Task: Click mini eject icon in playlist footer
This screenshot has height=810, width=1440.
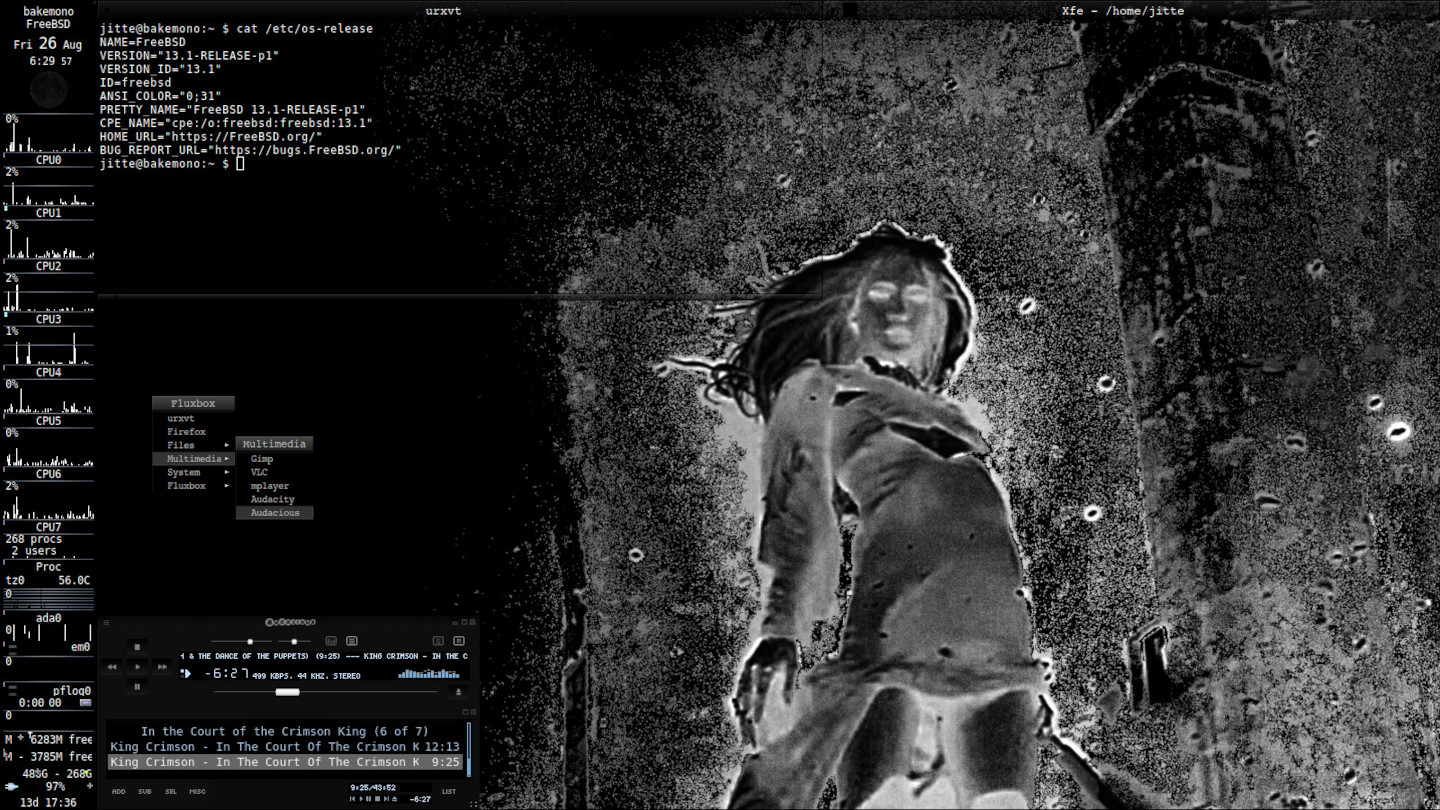Action: click(x=395, y=799)
